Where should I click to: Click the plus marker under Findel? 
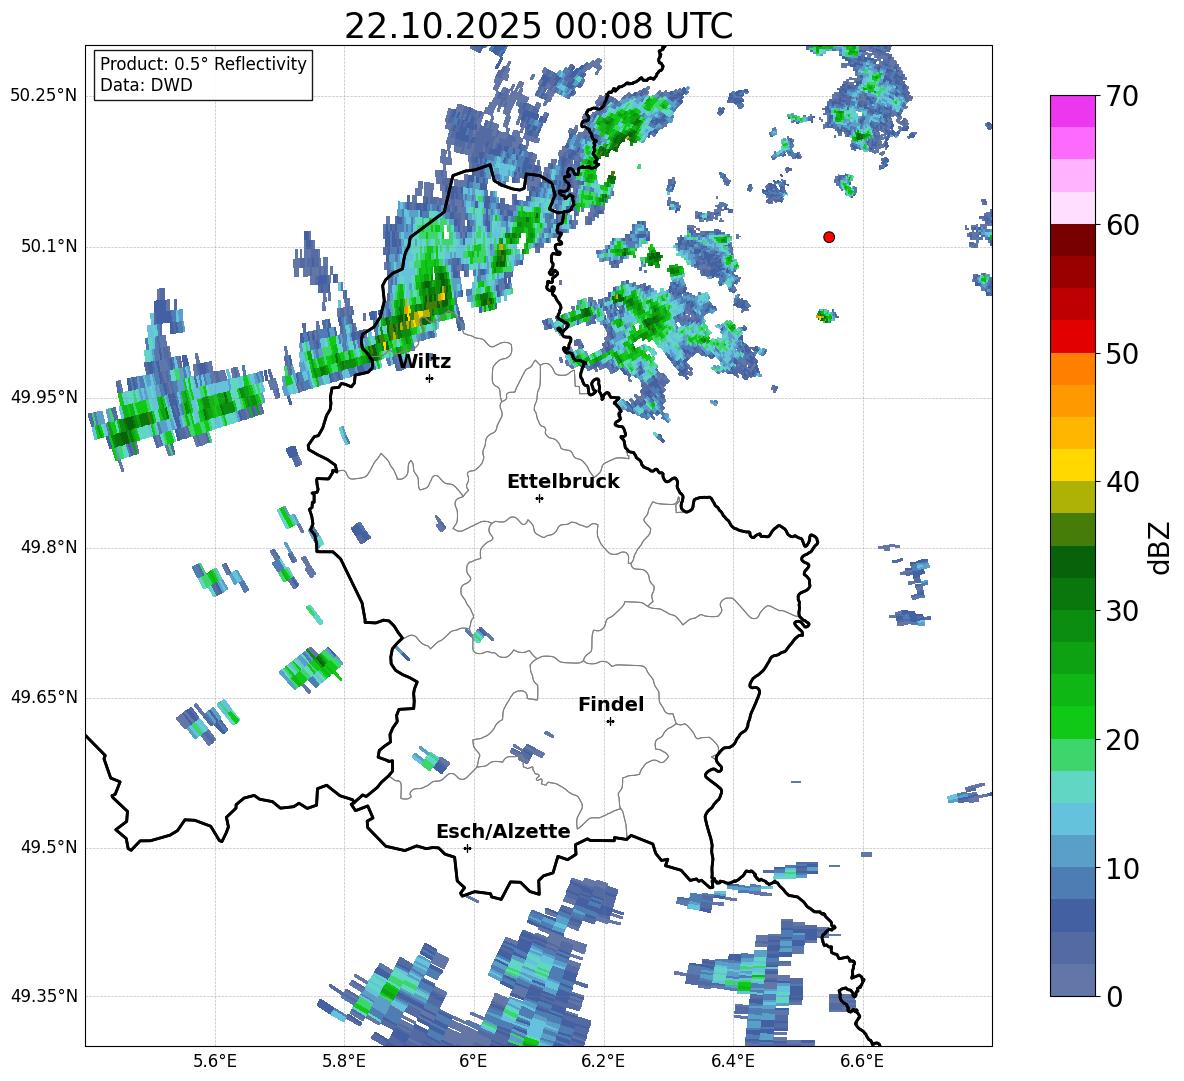(610, 722)
